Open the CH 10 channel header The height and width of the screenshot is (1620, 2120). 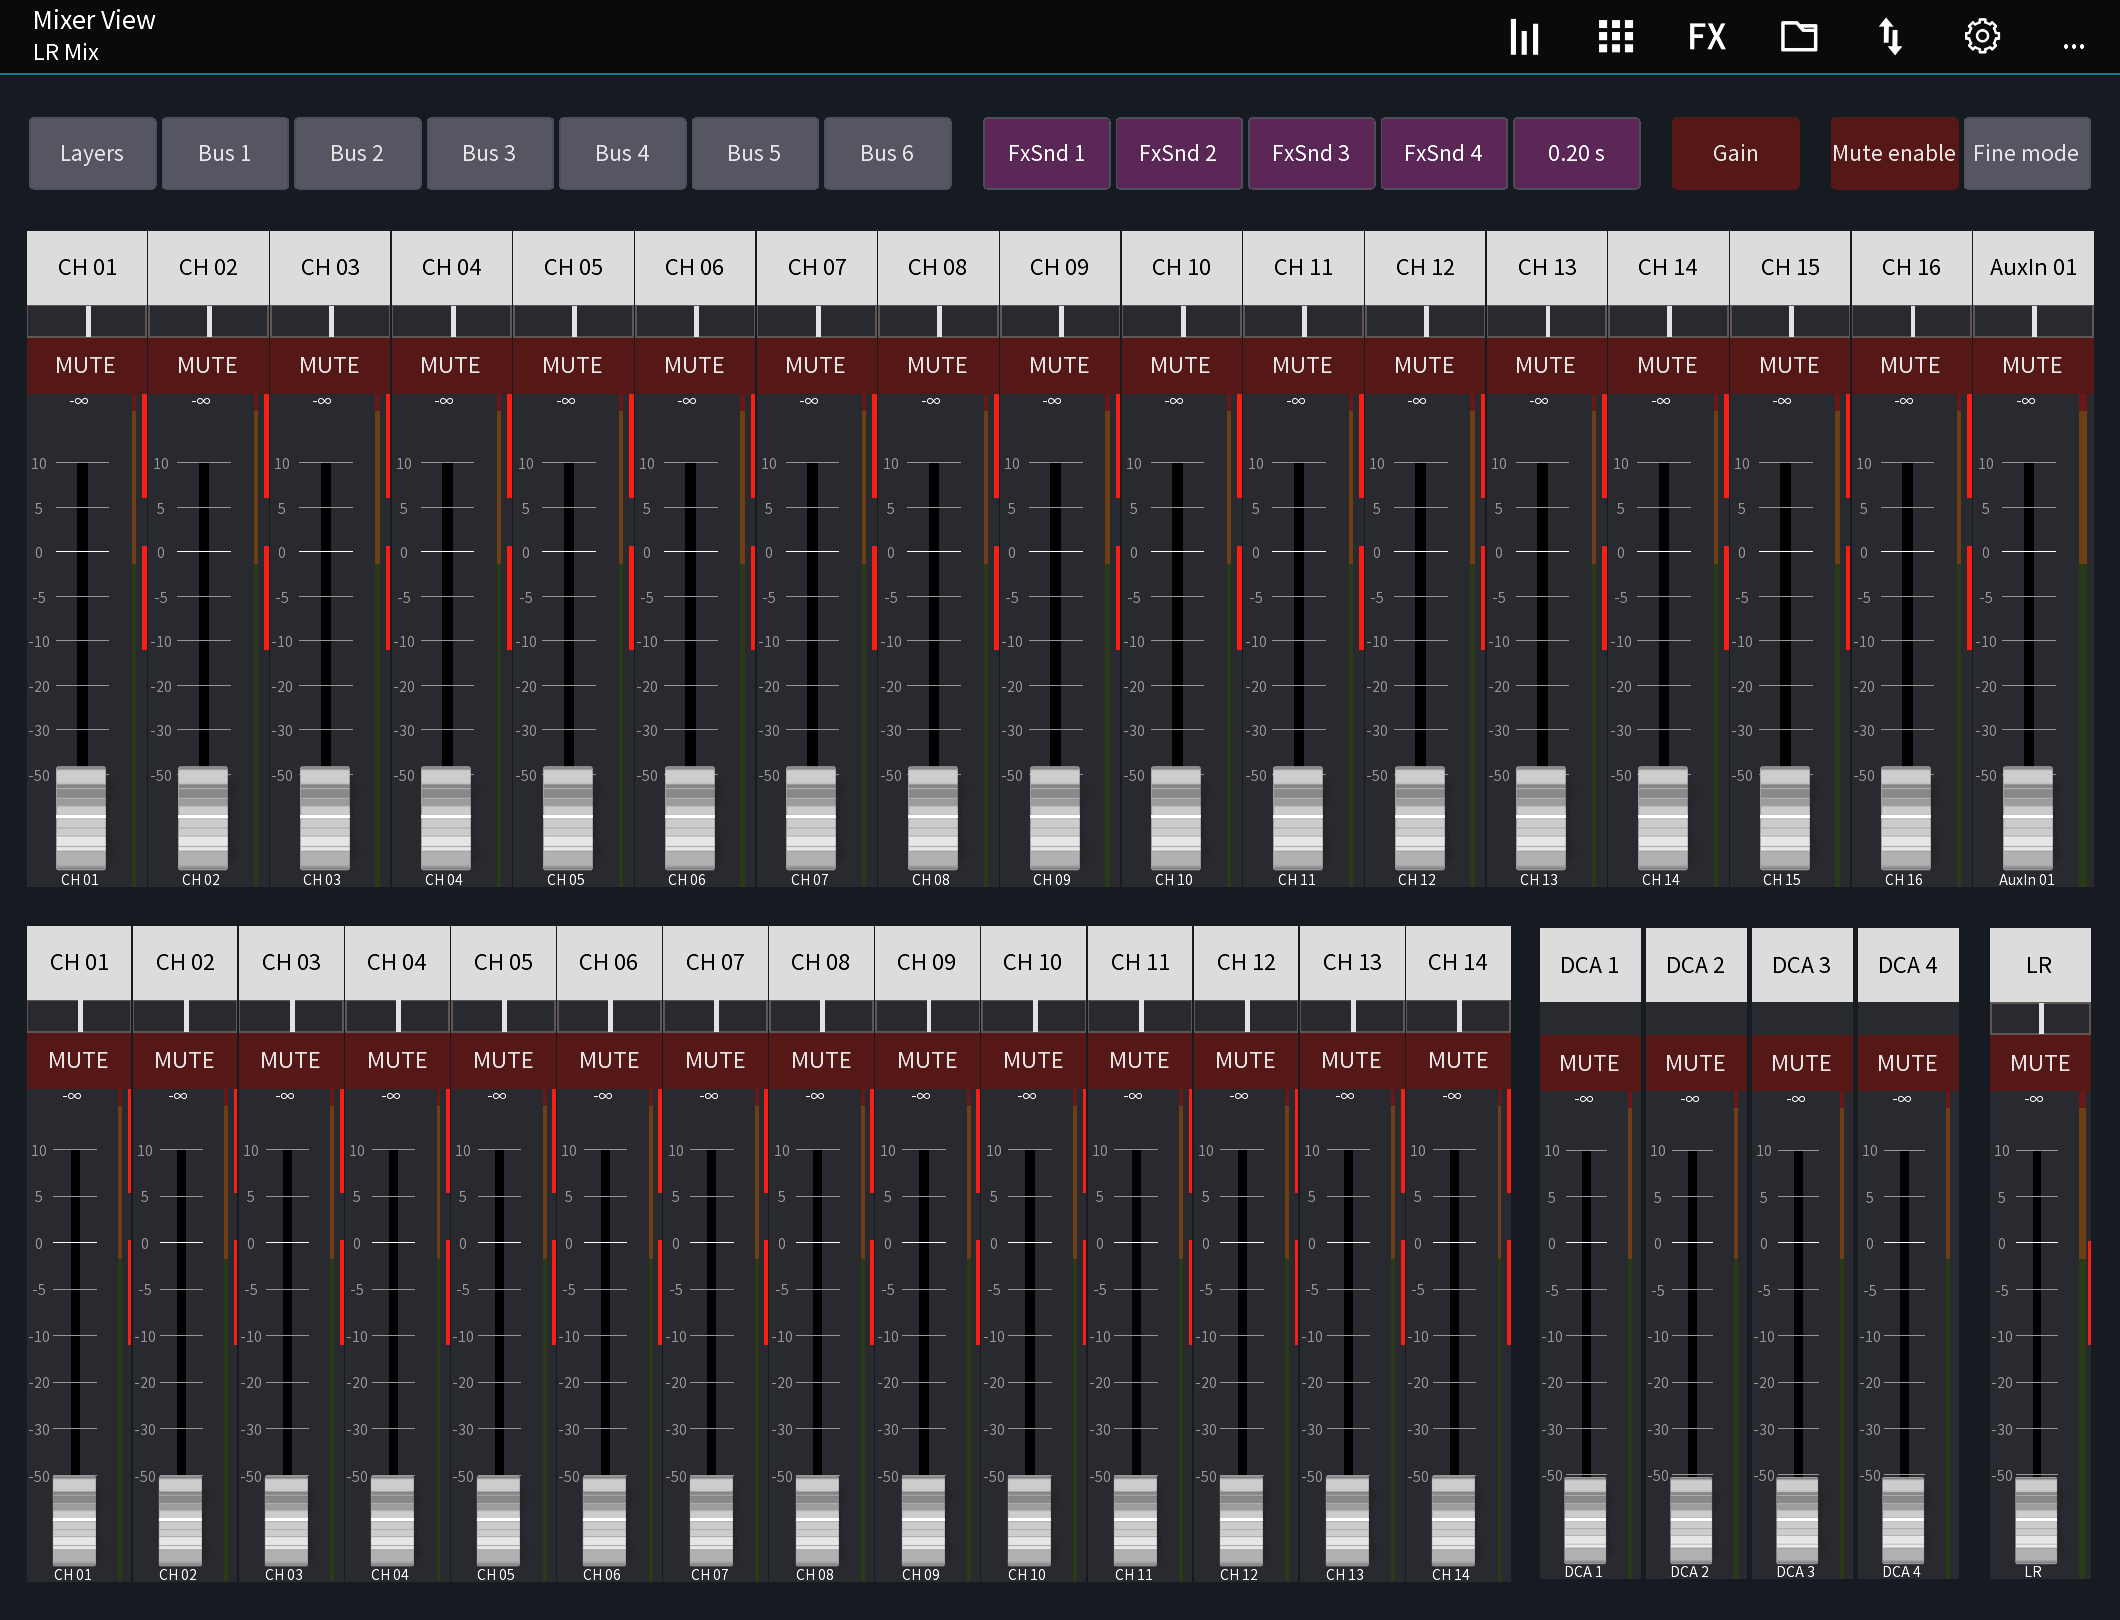click(x=1181, y=267)
